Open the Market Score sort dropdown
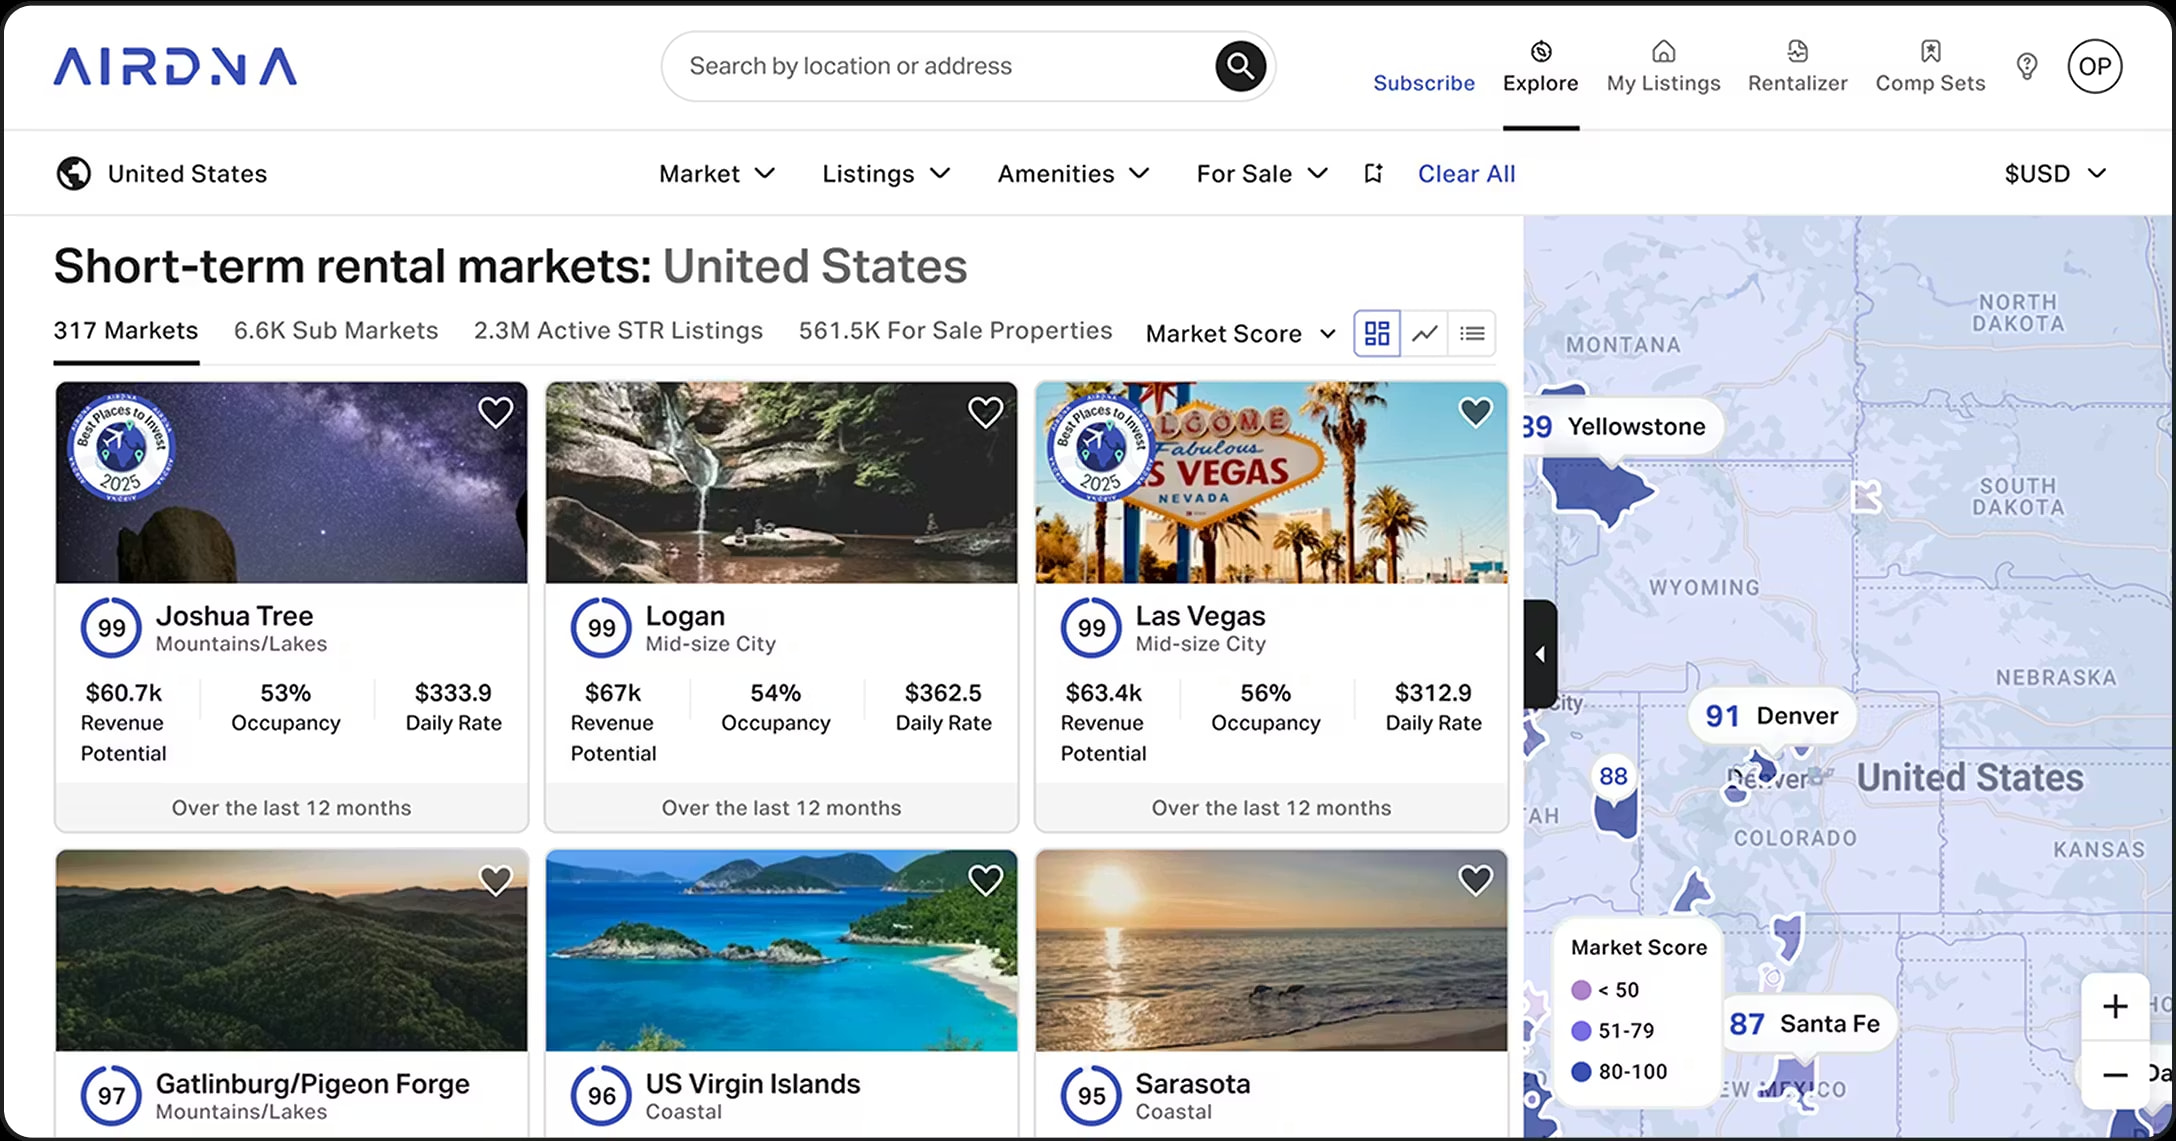Image resolution: width=2176 pixels, height=1141 pixels. [x=1240, y=333]
